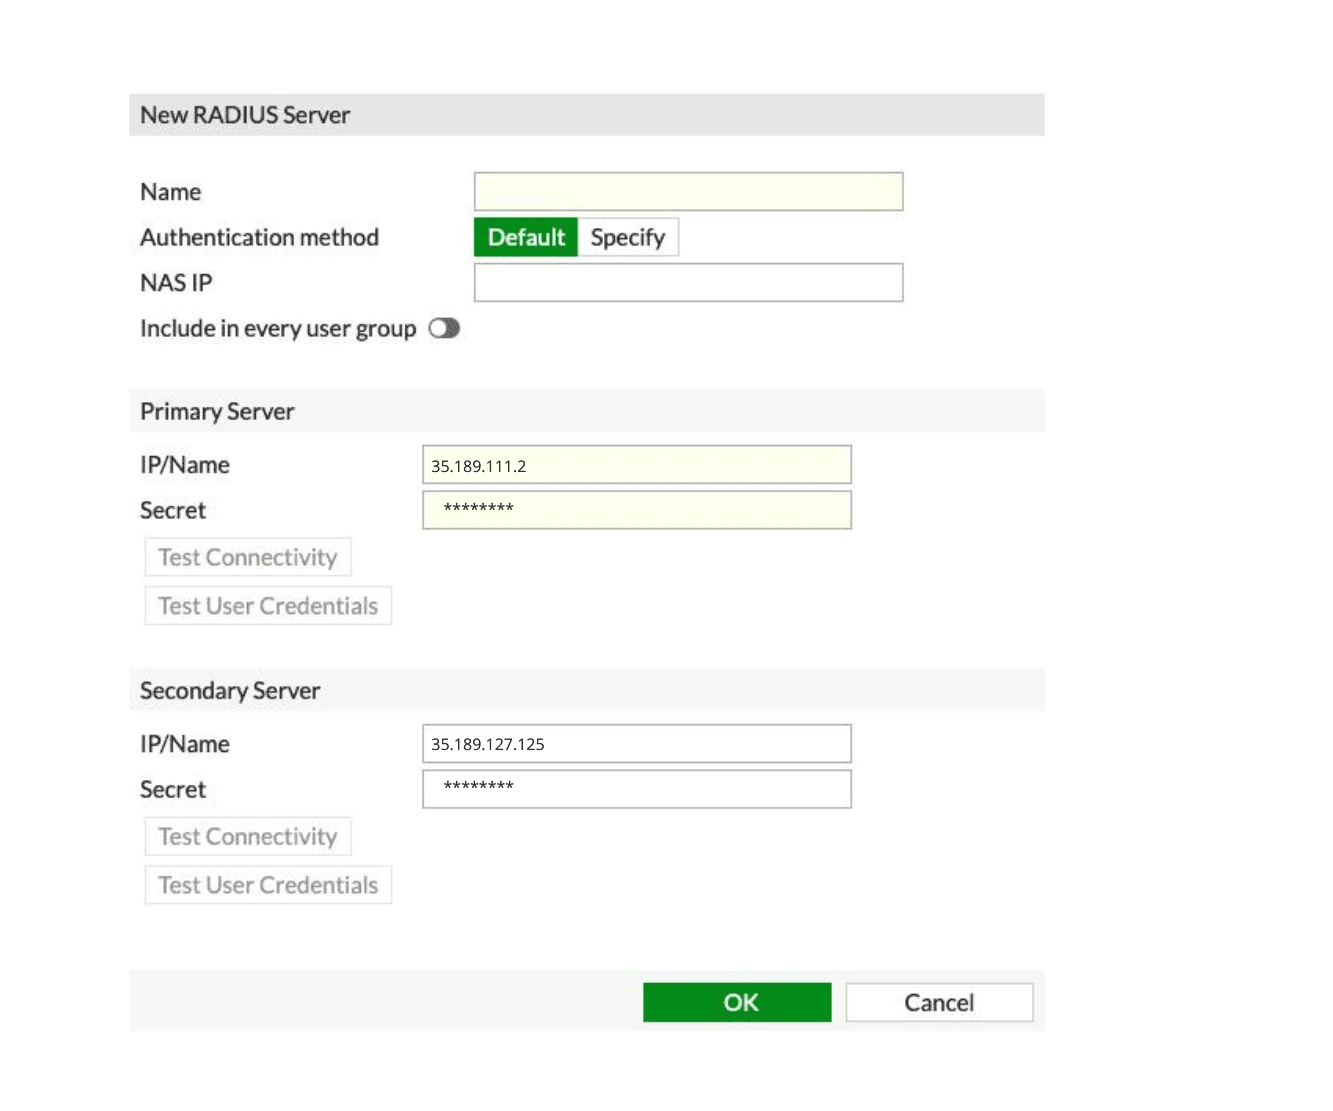1333x1111 pixels.
Task: Click the Primary Server Secret field
Action: pos(636,510)
